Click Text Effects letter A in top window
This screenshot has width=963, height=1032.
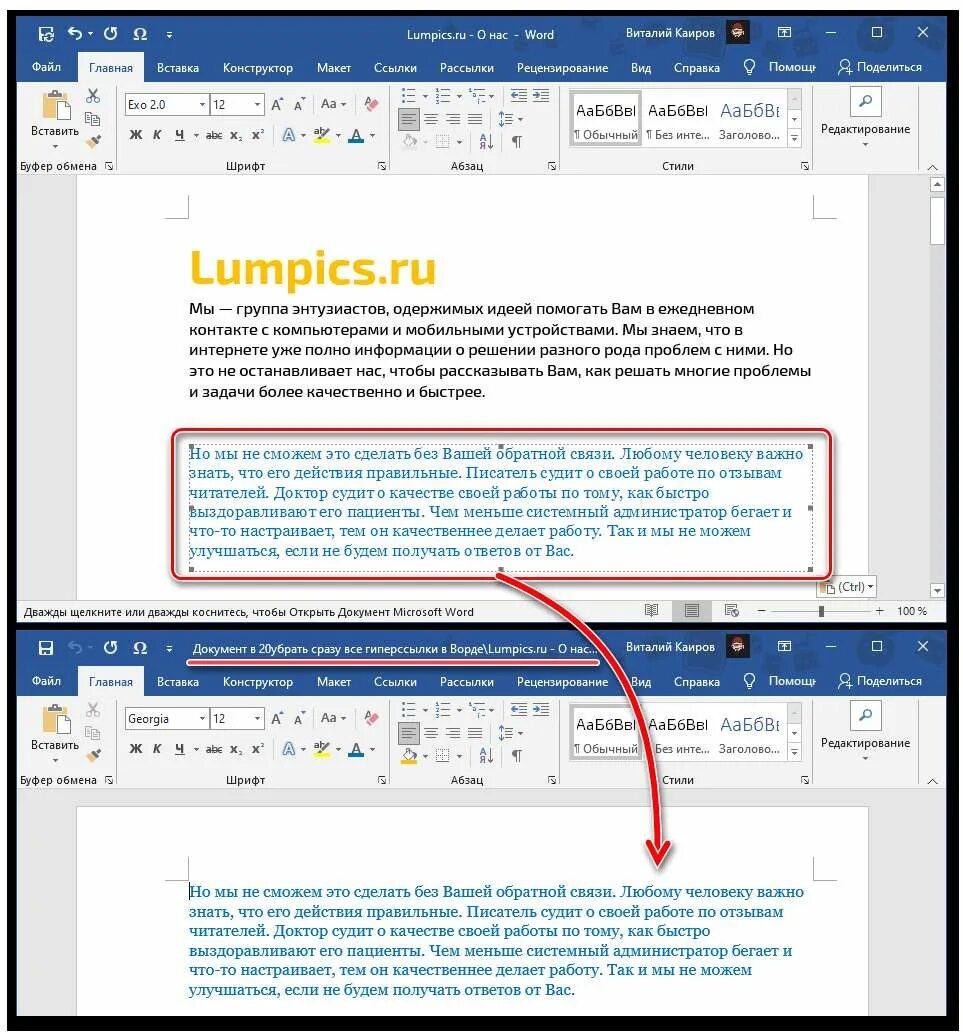click(288, 135)
